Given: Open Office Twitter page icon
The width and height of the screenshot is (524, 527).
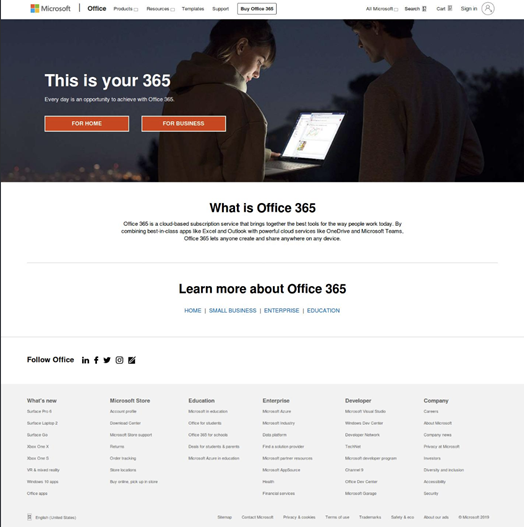Looking at the screenshot, I should click(107, 360).
